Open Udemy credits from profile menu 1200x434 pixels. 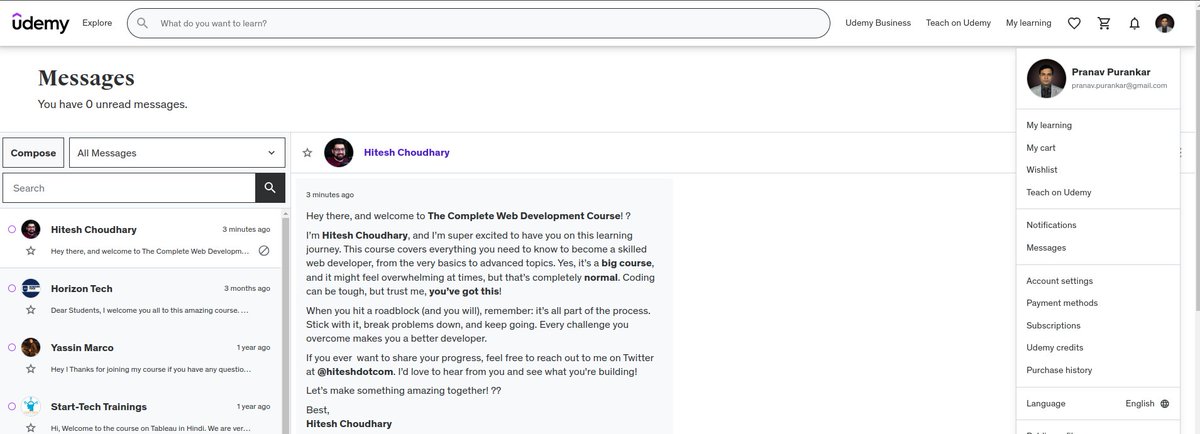[1055, 347]
